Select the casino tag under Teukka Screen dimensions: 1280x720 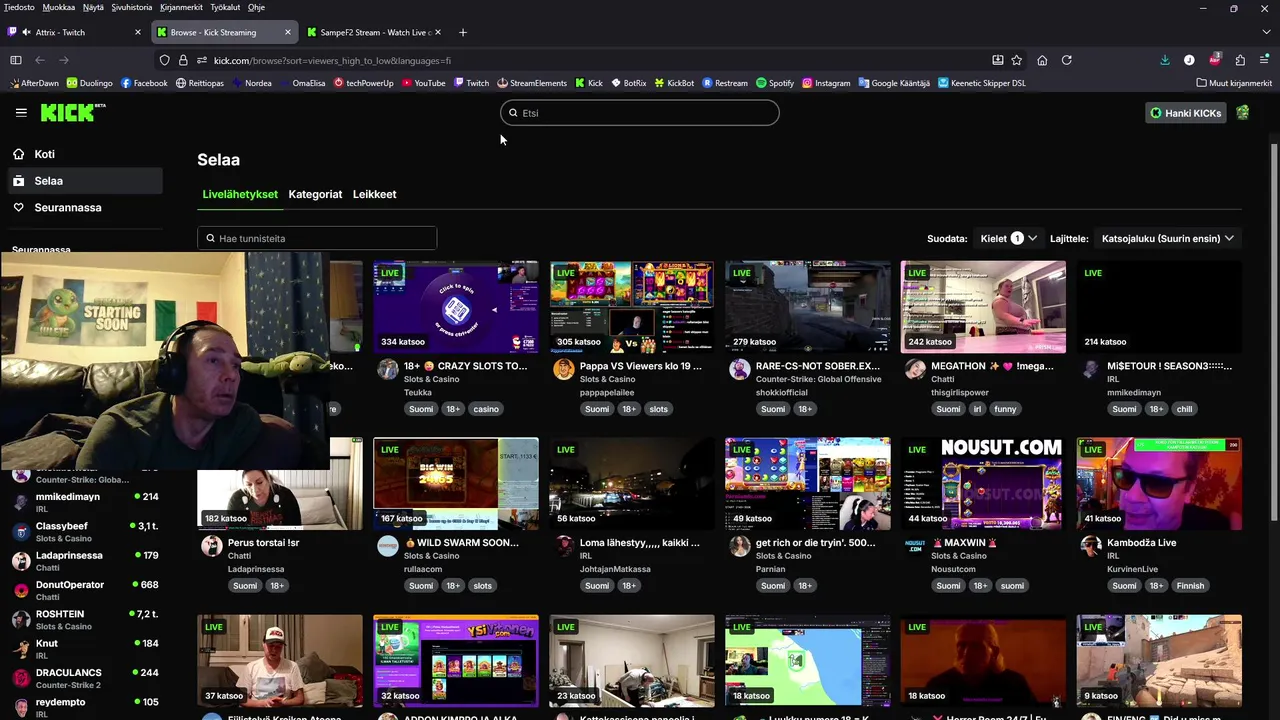[x=486, y=409]
